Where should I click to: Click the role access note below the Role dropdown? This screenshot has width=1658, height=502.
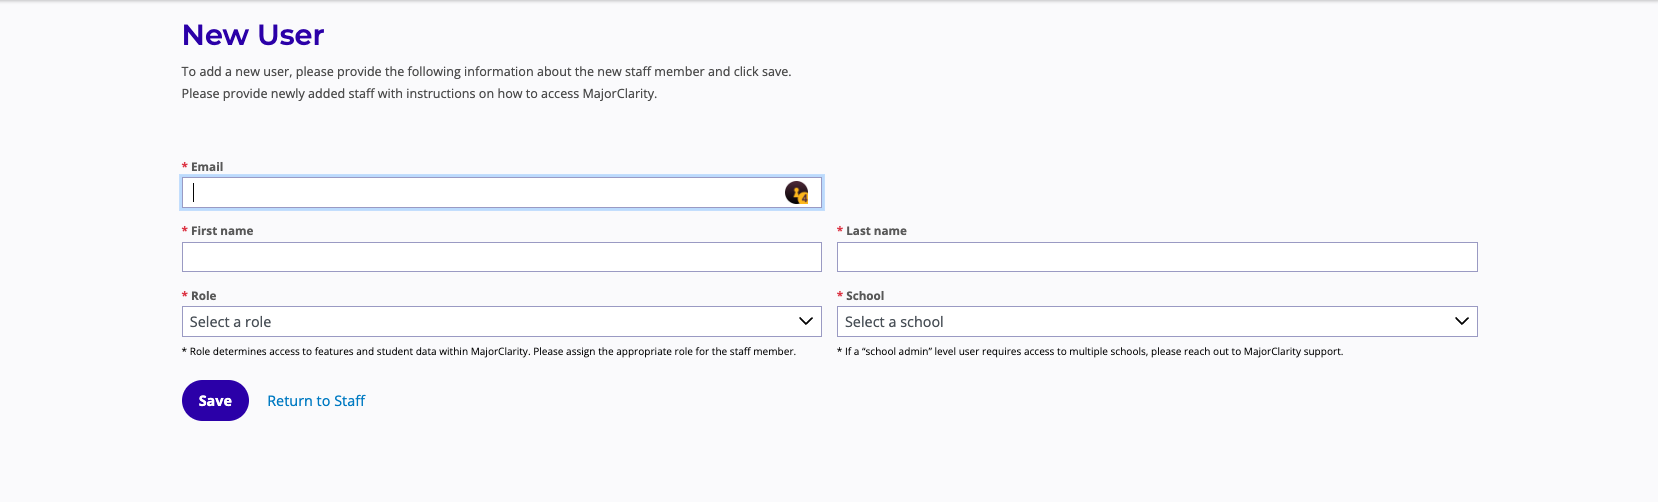click(490, 352)
